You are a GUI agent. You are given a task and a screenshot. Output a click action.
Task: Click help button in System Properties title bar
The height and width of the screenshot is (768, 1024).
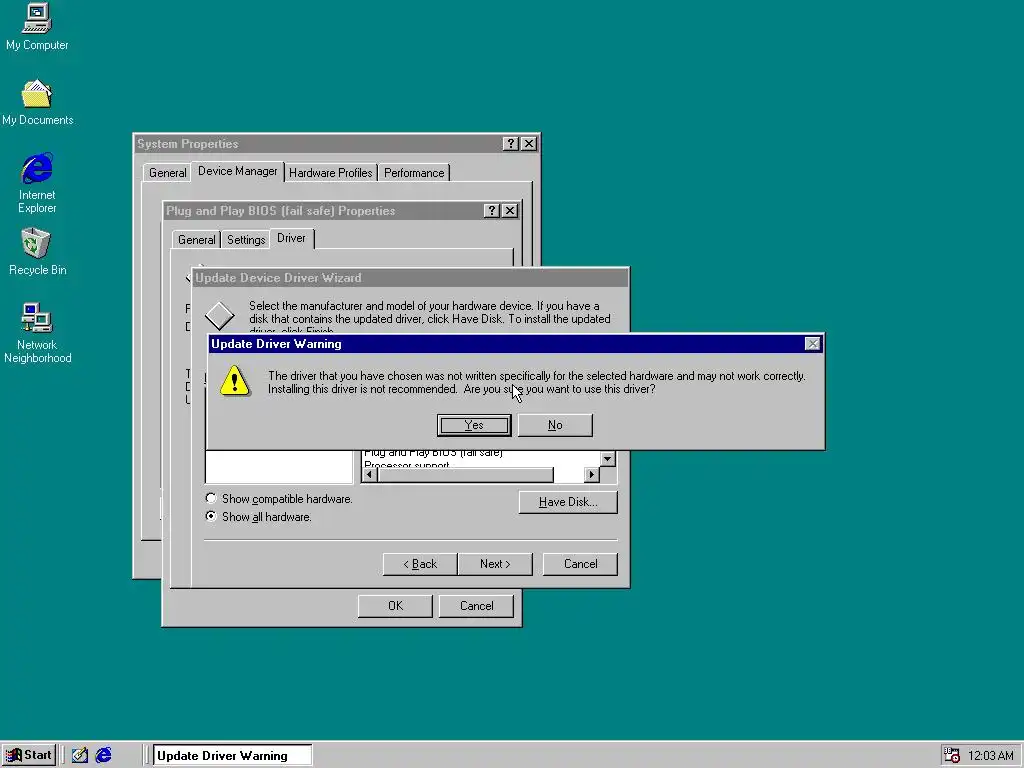(511, 144)
